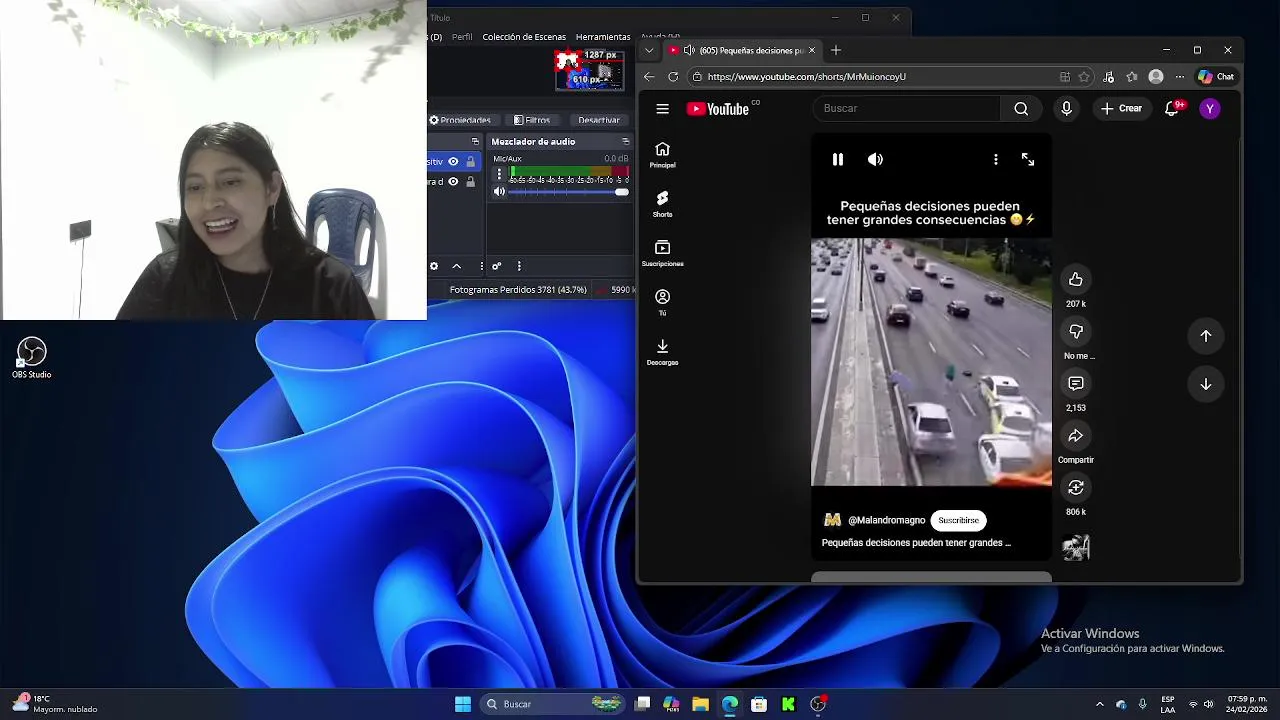Screen dimensions: 1280x720
Task: Dislike the Short with thumbs-down icon
Action: click(x=1076, y=332)
